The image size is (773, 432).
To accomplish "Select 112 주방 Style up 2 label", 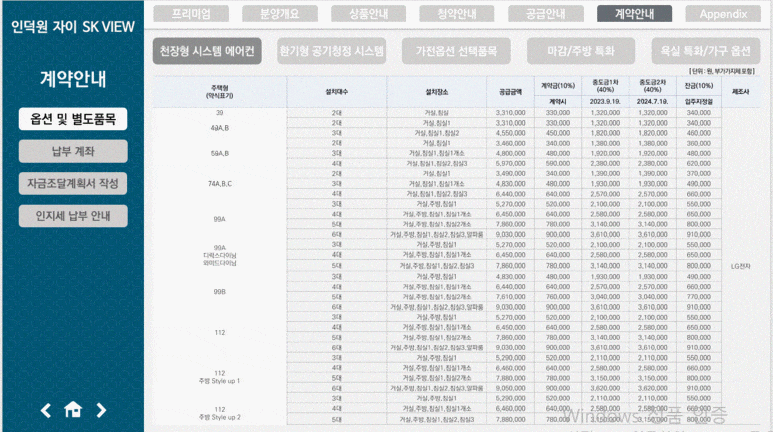I will [219, 413].
